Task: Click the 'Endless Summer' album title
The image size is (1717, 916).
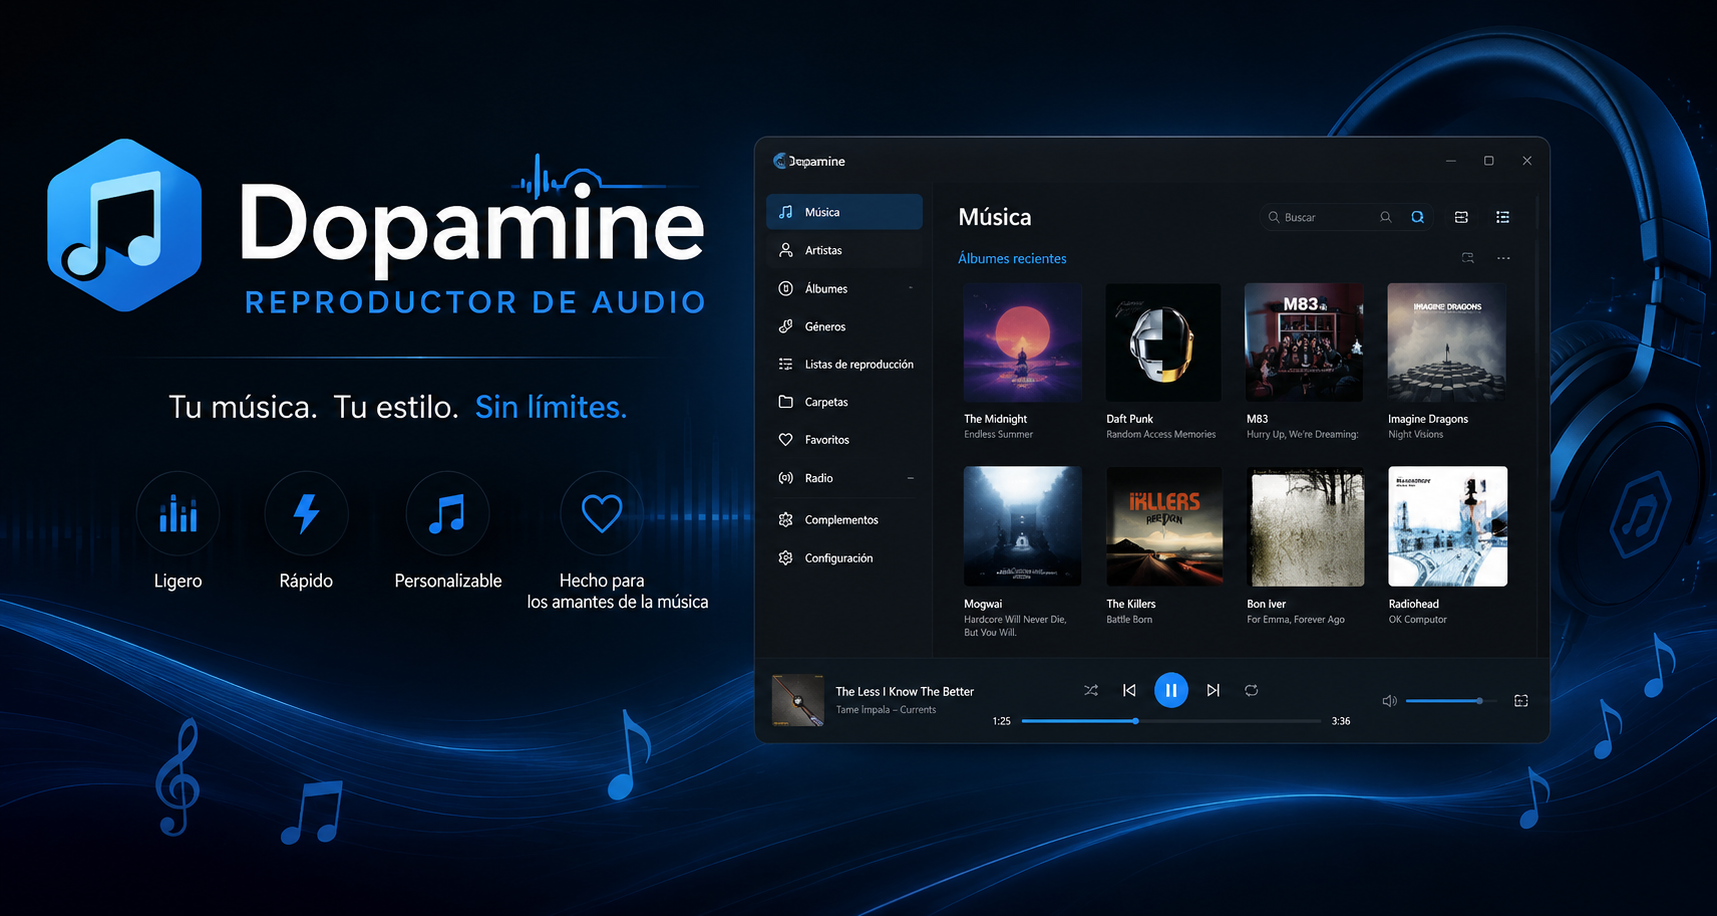Action: [998, 434]
